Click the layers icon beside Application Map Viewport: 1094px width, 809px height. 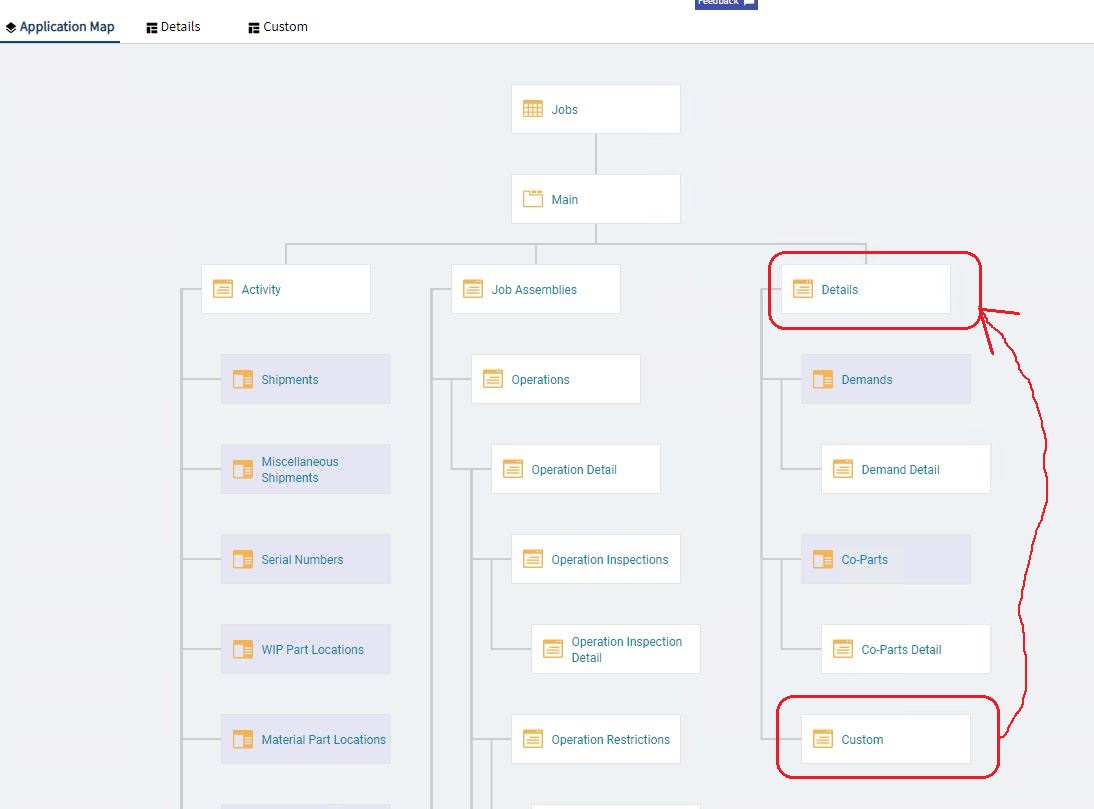(10, 28)
